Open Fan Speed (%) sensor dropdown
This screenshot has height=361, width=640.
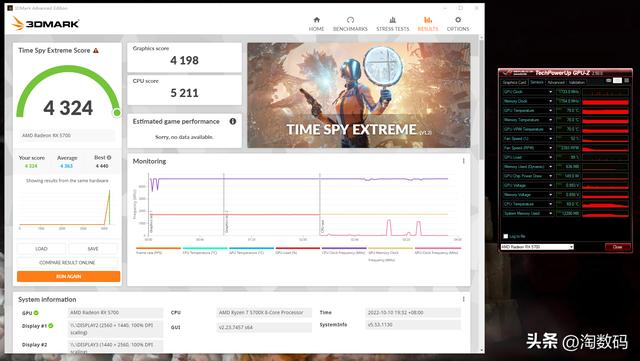550,139
